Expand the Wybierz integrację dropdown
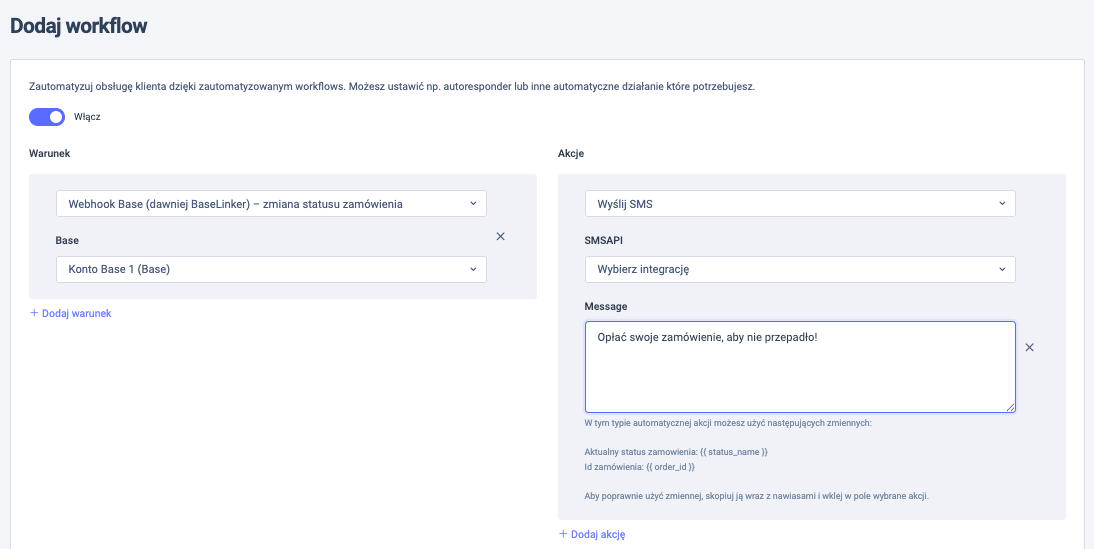 coord(799,269)
